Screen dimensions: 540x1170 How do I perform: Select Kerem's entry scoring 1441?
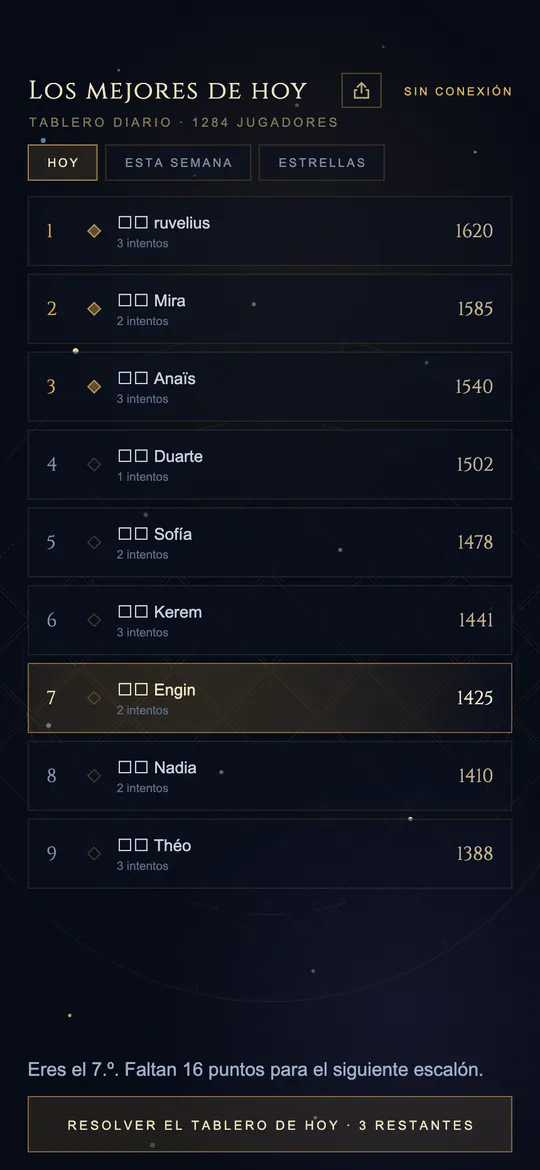coord(270,620)
